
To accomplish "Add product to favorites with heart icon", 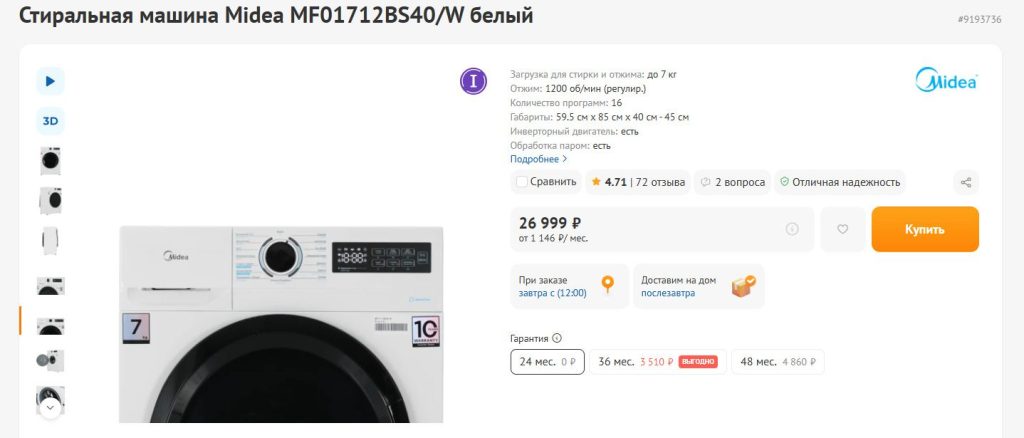I will [x=843, y=229].
